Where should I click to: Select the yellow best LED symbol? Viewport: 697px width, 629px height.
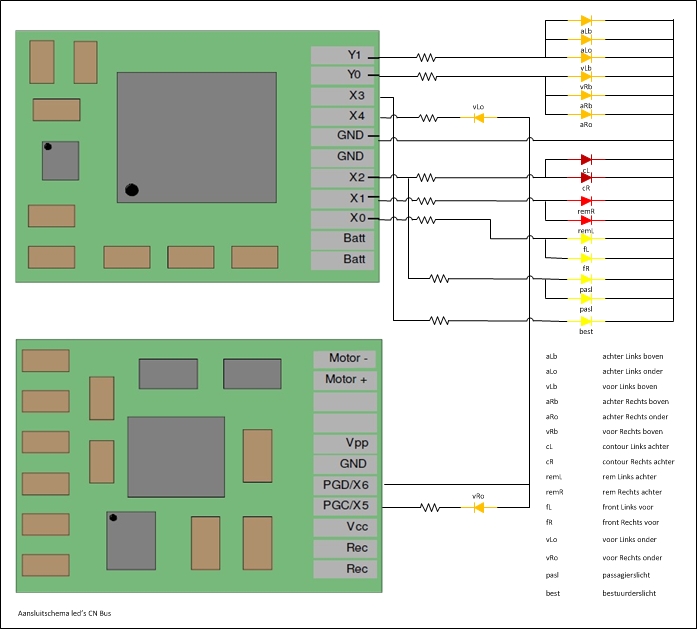[586, 320]
